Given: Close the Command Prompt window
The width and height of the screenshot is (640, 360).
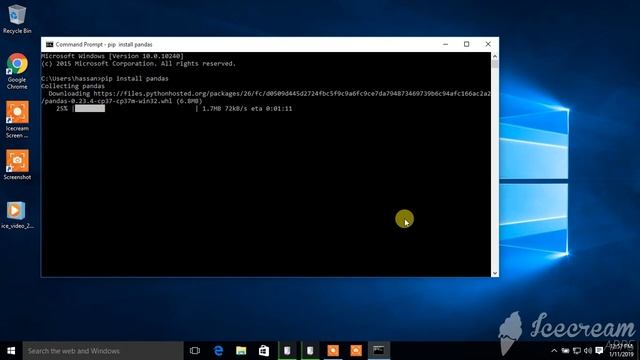Looking at the screenshot, I should click(488, 44).
